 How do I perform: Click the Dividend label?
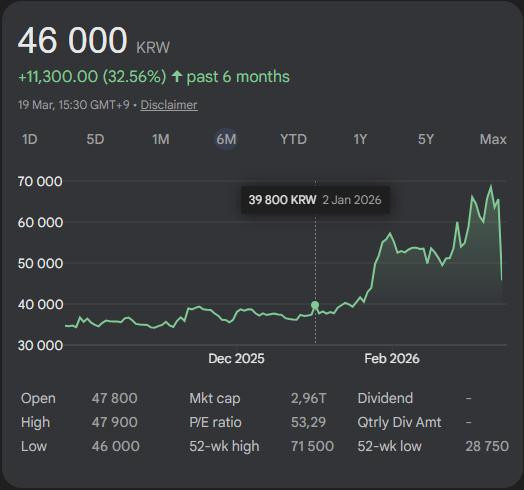[x=385, y=398]
